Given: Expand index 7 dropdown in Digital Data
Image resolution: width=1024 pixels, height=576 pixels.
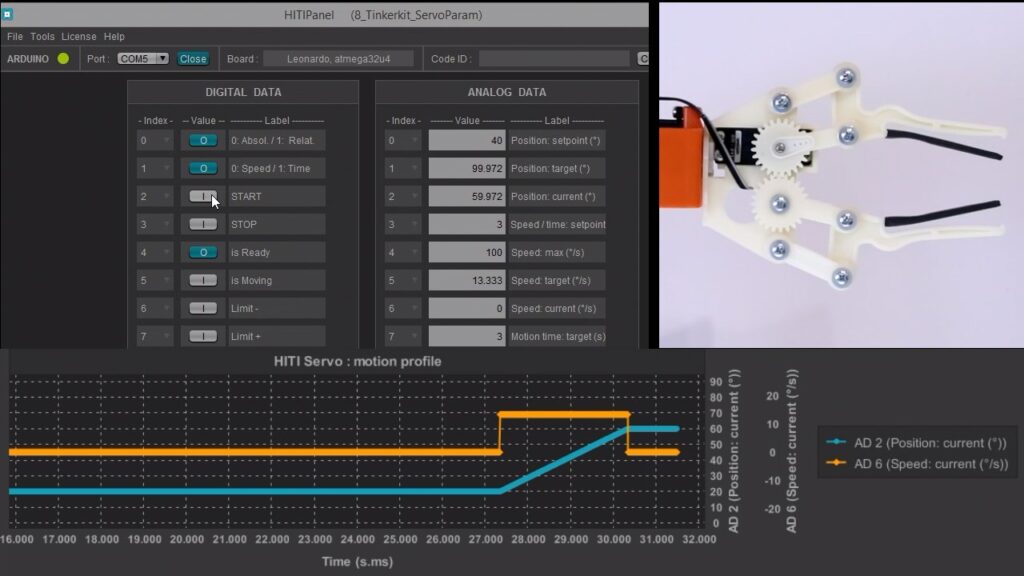Looking at the screenshot, I should click(155, 336).
